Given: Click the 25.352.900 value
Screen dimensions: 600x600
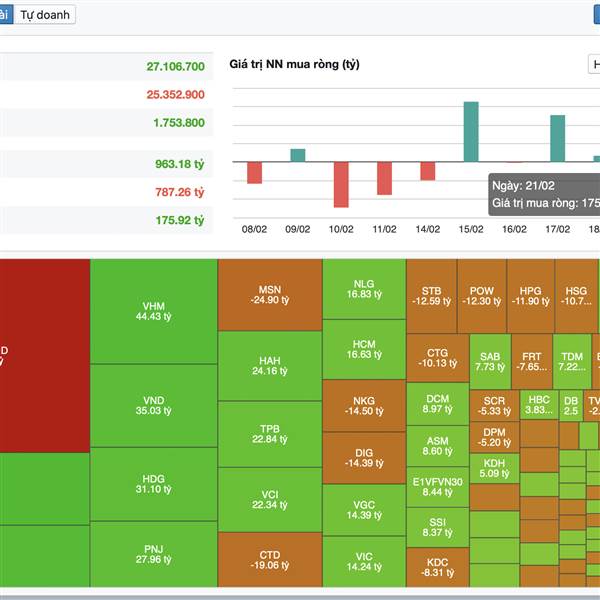Looking at the screenshot, I should [x=176, y=95].
